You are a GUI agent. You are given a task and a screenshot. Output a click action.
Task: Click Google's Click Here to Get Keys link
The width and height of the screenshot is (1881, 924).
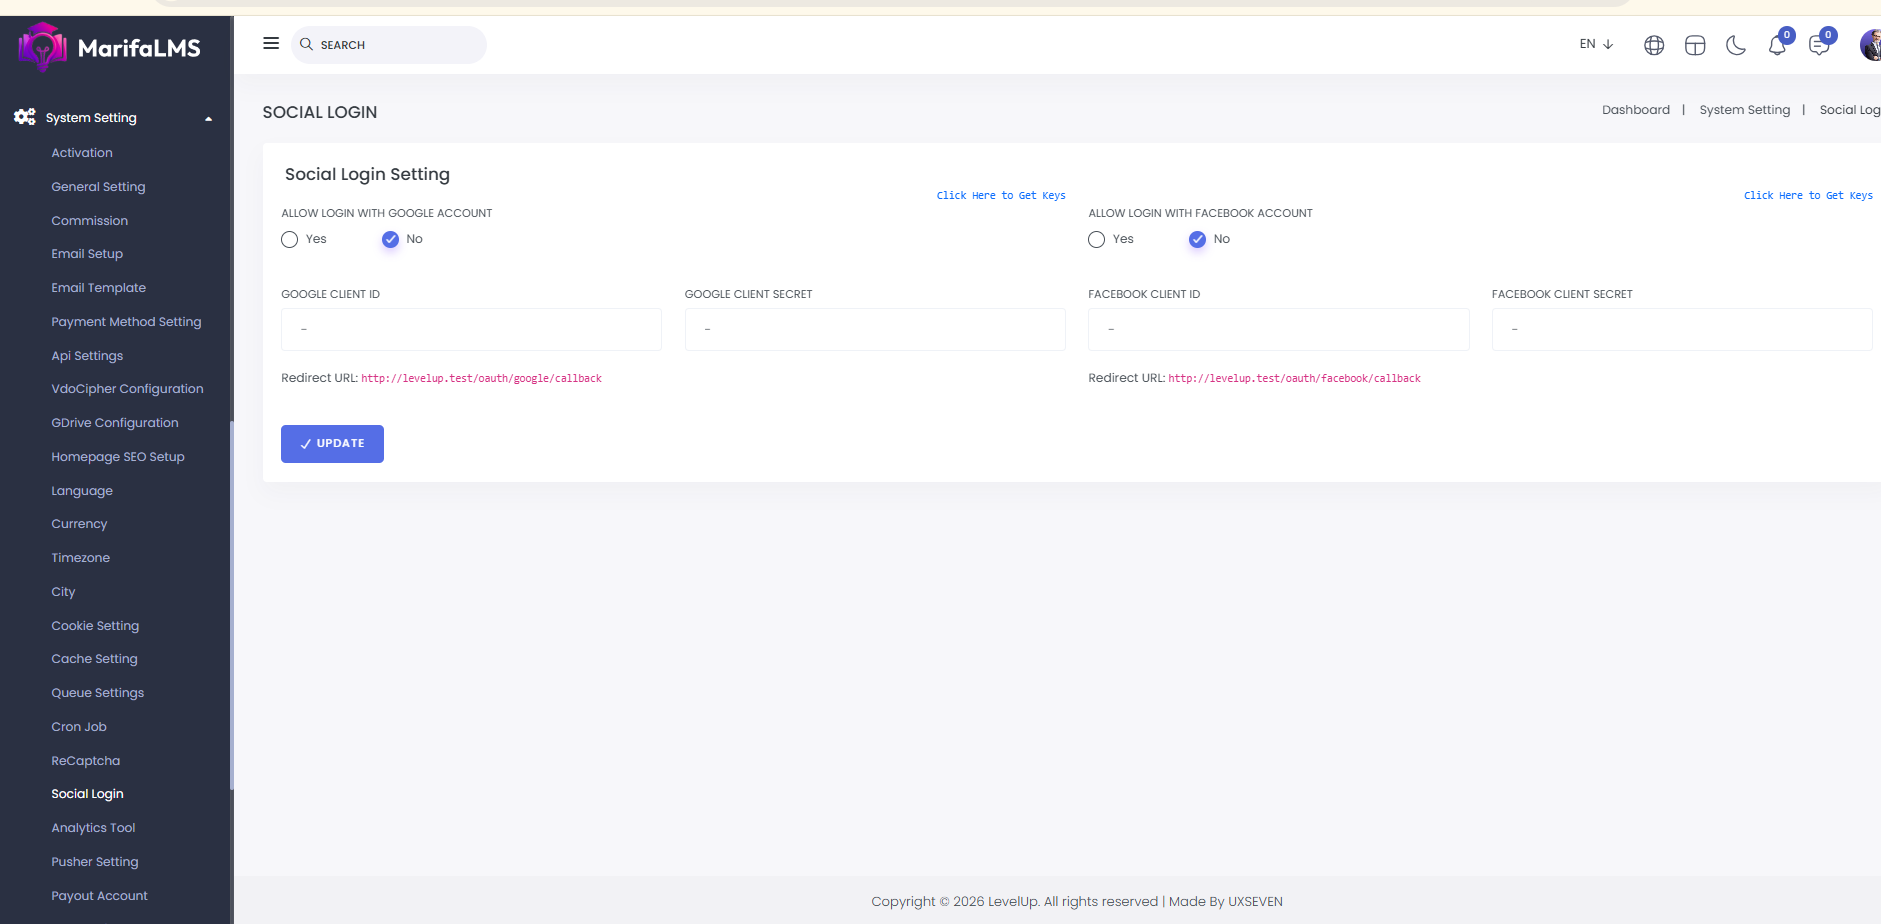(1001, 196)
